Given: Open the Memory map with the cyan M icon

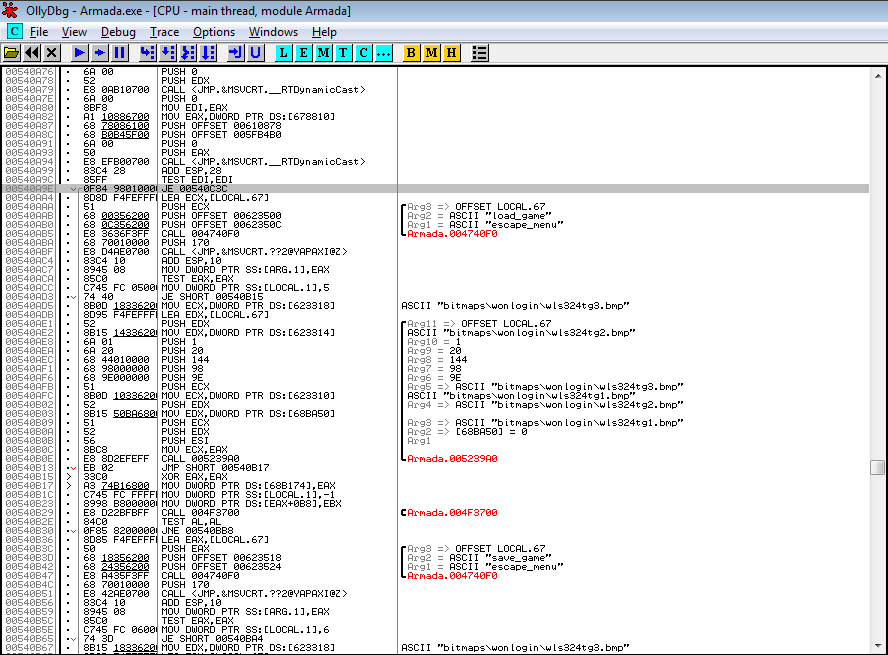Looking at the screenshot, I should coord(323,53).
